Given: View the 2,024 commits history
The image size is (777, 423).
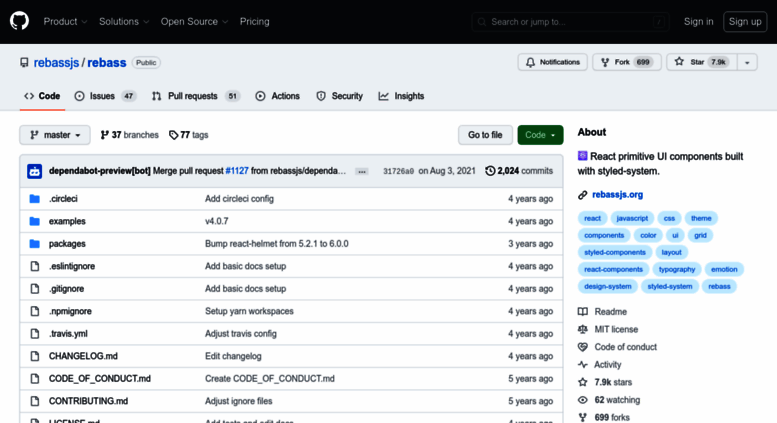Looking at the screenshot, I should click(519, 170).
